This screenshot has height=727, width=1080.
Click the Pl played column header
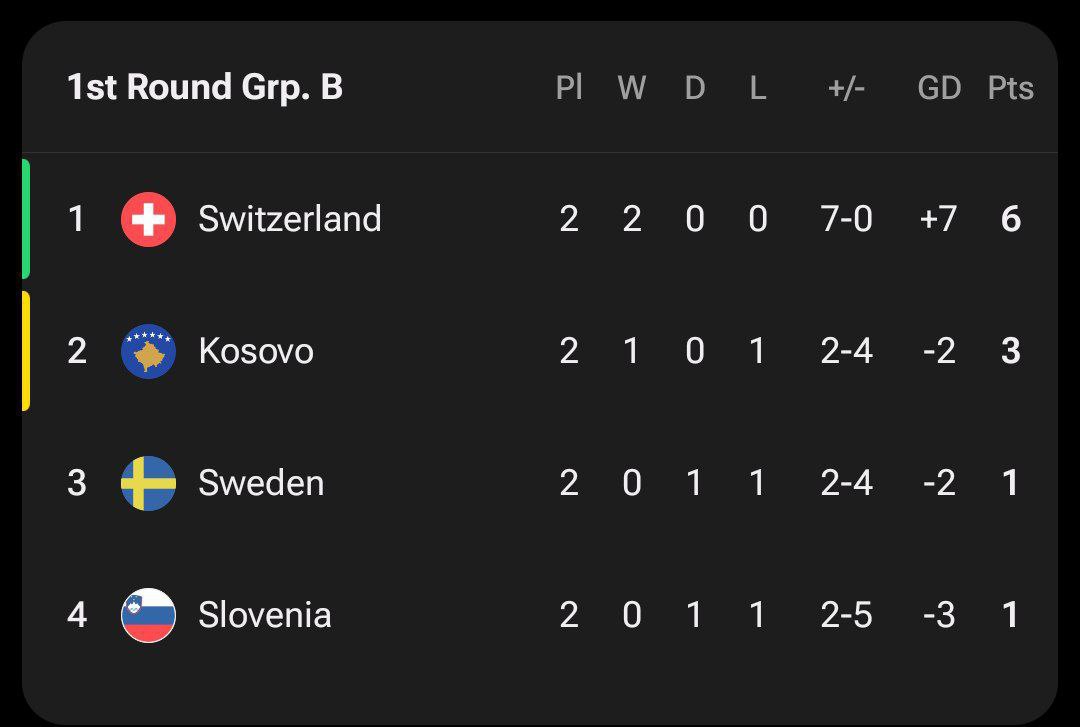pyautogui.click(x=569, y=88)
